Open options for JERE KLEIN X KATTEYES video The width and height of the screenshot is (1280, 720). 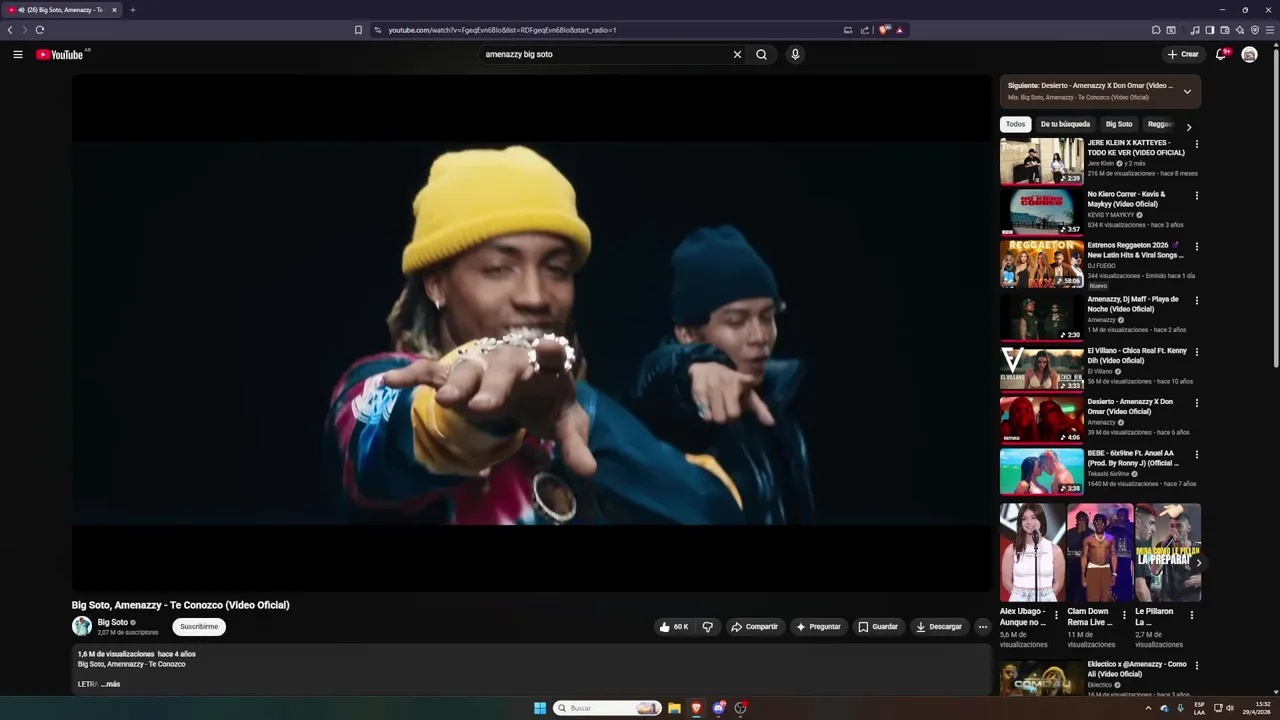tap(1196, 144)
